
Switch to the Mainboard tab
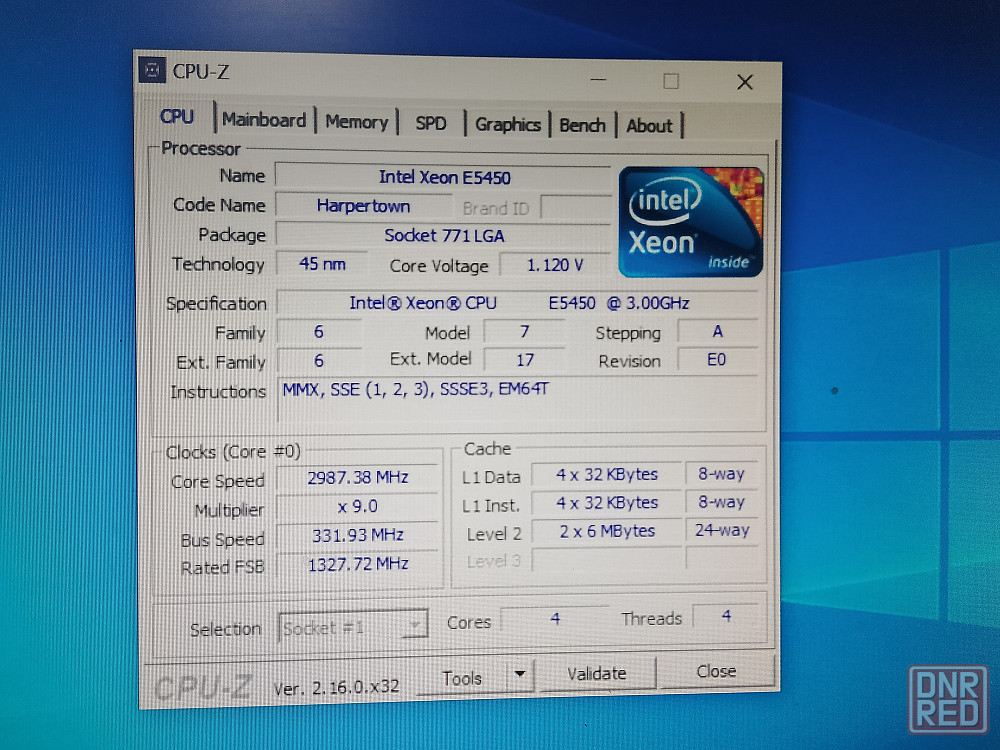pyautogui.click(x=264, y=120)
